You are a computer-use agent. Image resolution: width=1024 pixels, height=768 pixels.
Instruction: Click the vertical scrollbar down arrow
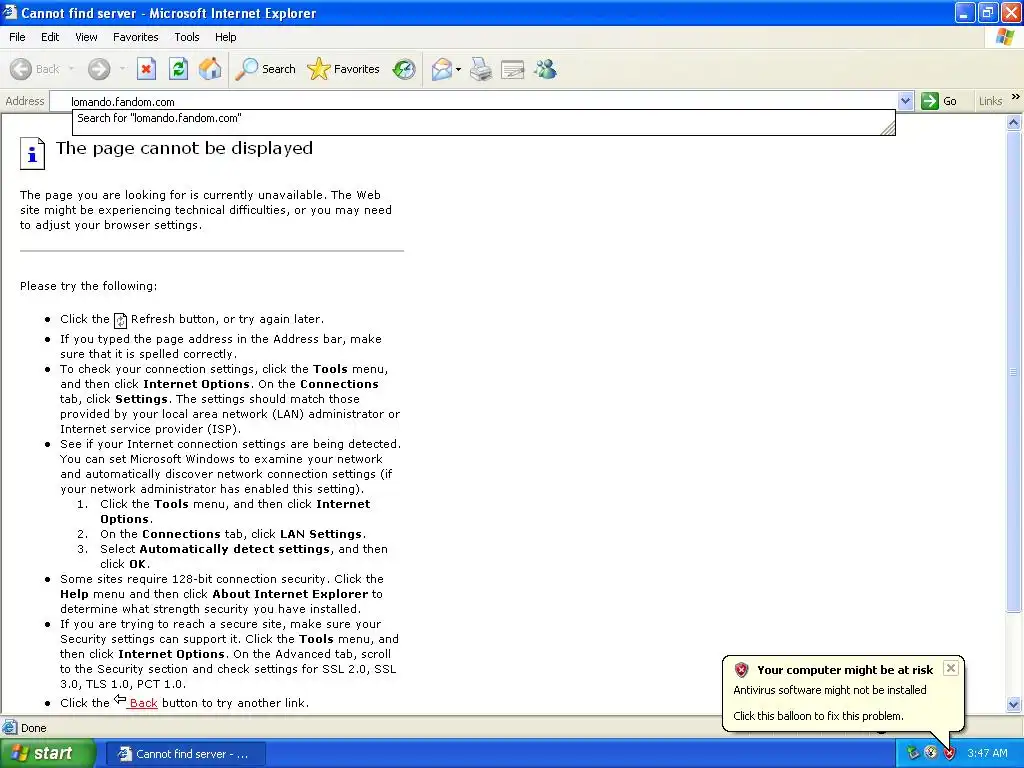click(1014, 704)
